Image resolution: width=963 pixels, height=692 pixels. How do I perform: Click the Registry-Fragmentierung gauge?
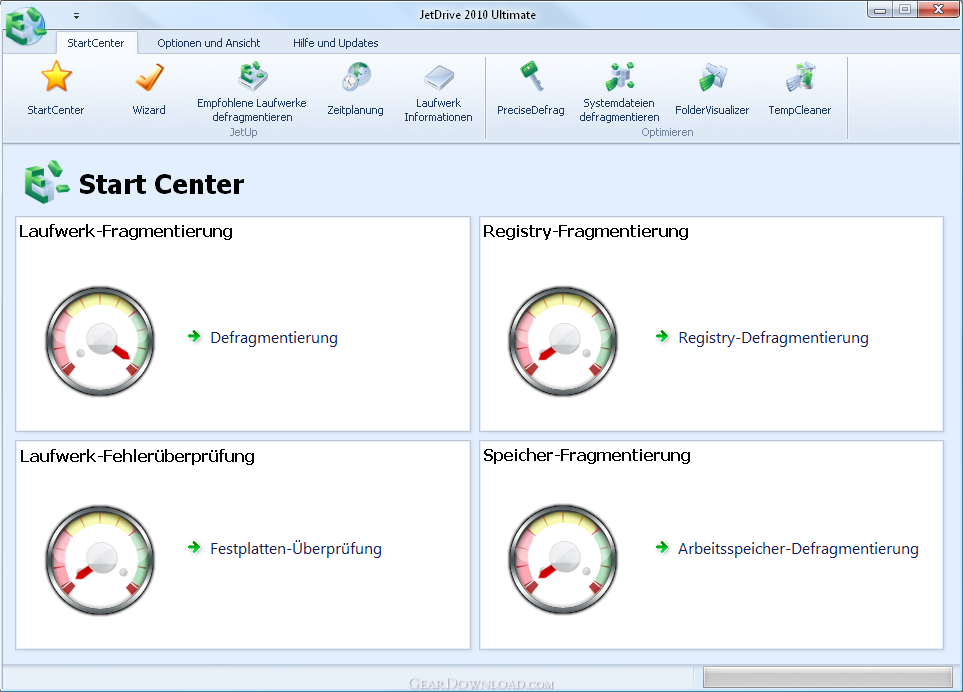pyautogui.click(x=563, y=341)
